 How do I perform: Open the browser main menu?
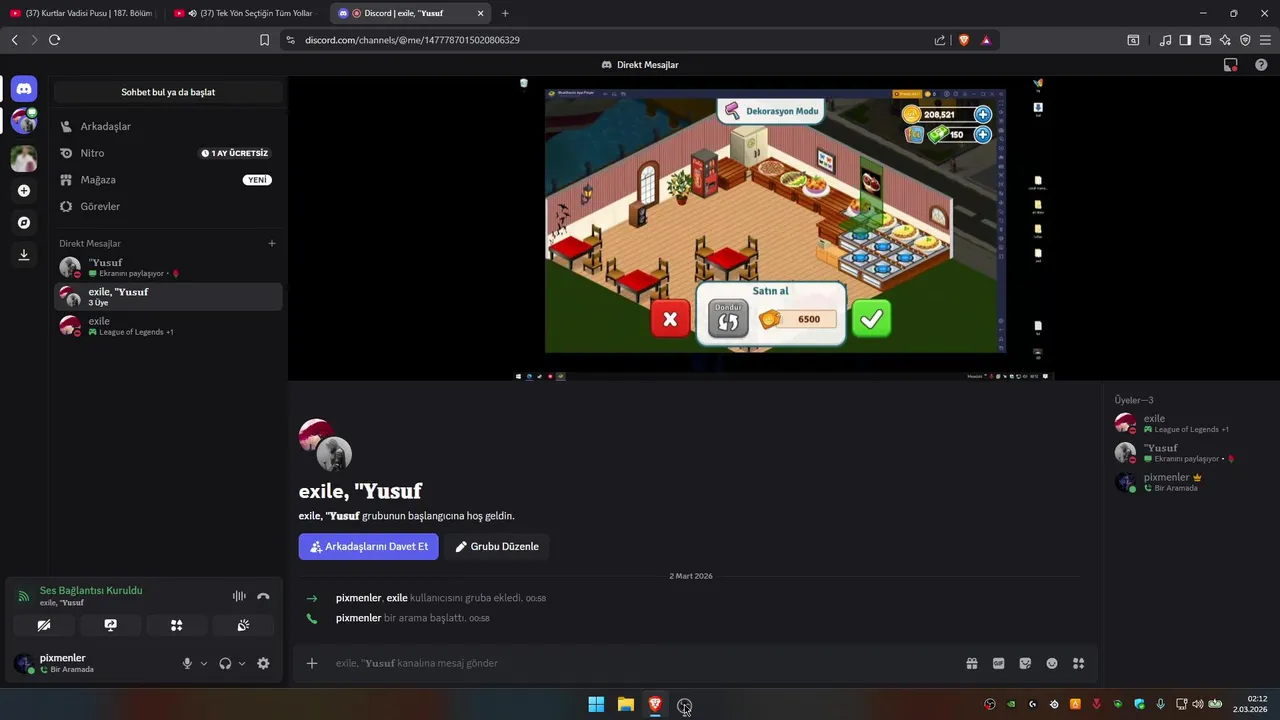(x=1265, y=40)
